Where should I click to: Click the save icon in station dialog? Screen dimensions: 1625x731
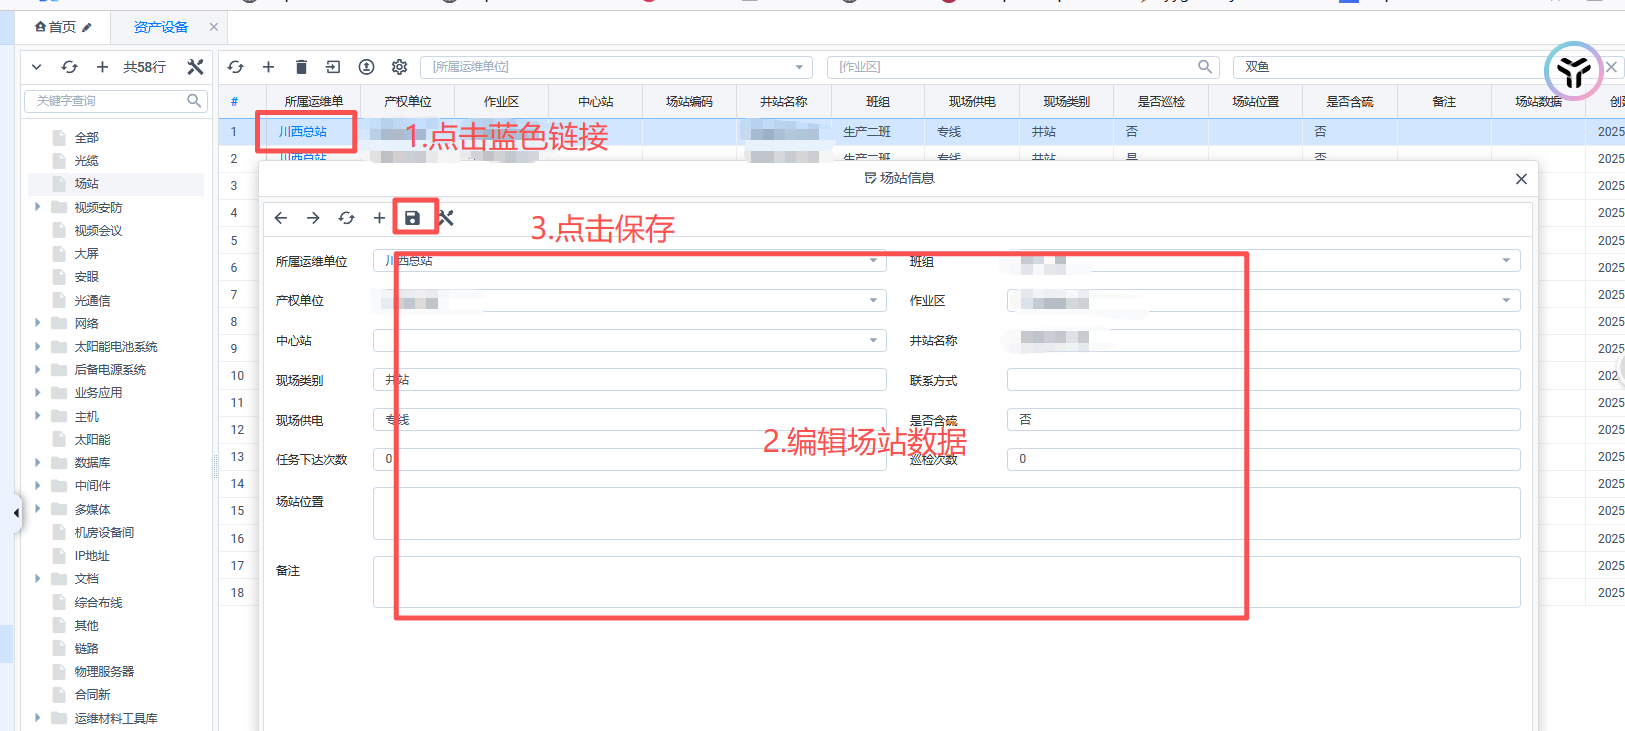click(x=412, y=218)
